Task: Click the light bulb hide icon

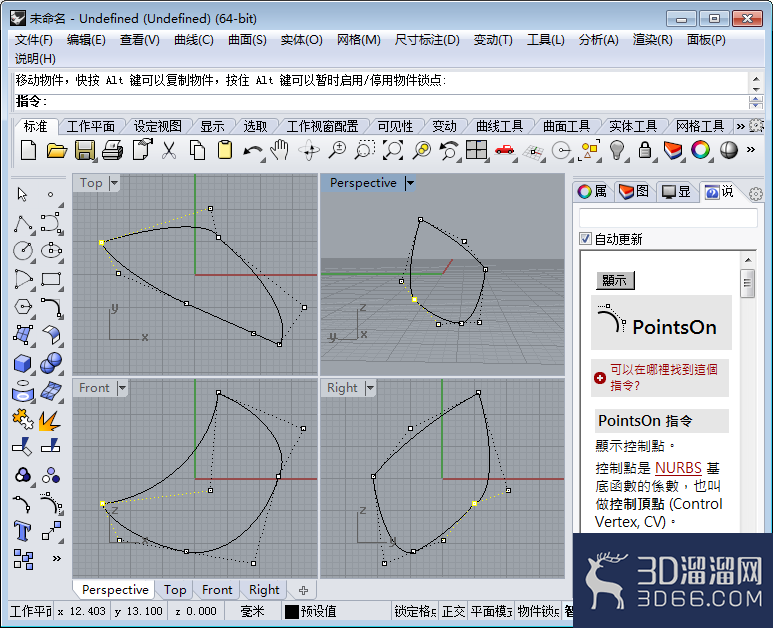Action: [617, 150]
